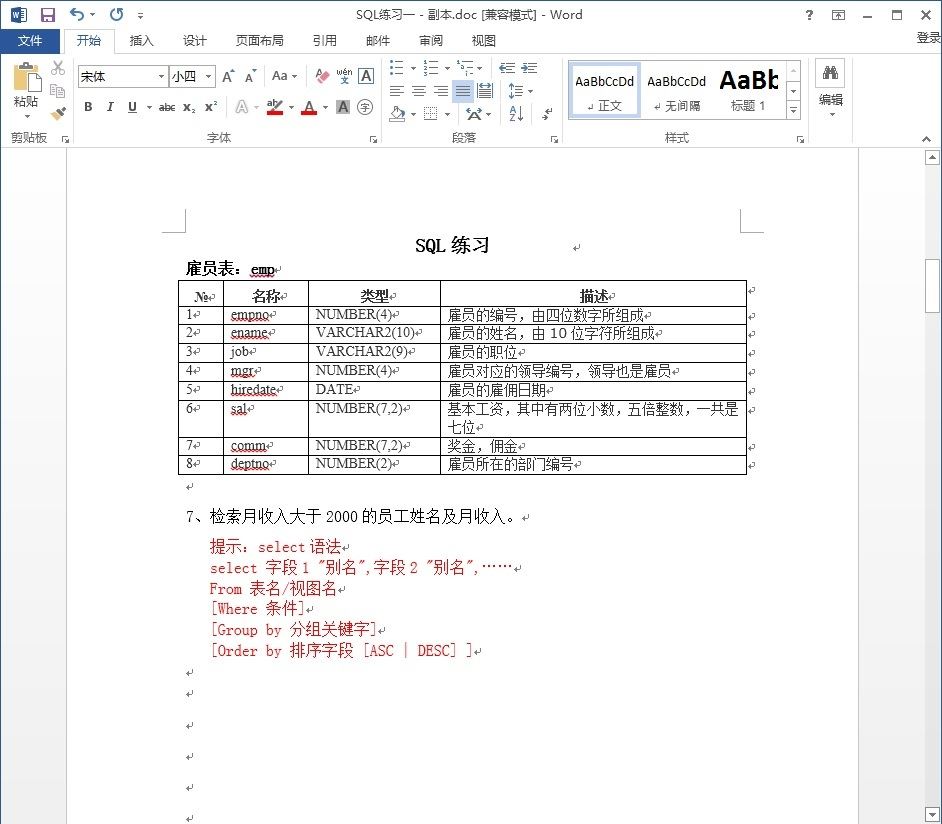
Task: Increase the paragraph indent
Action: pos(529,68)
